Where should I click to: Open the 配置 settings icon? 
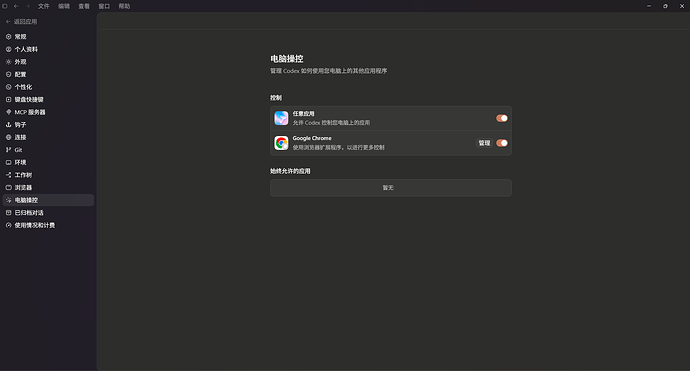pyautogui.click(x=8, y=74)
